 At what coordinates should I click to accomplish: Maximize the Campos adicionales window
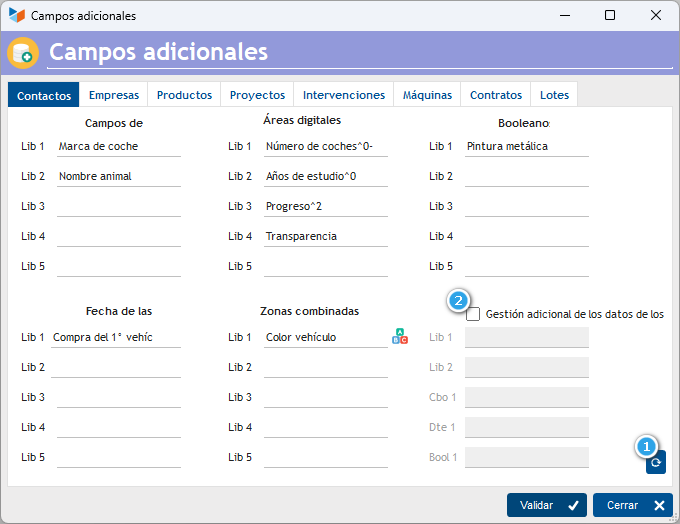coord(610,16)
